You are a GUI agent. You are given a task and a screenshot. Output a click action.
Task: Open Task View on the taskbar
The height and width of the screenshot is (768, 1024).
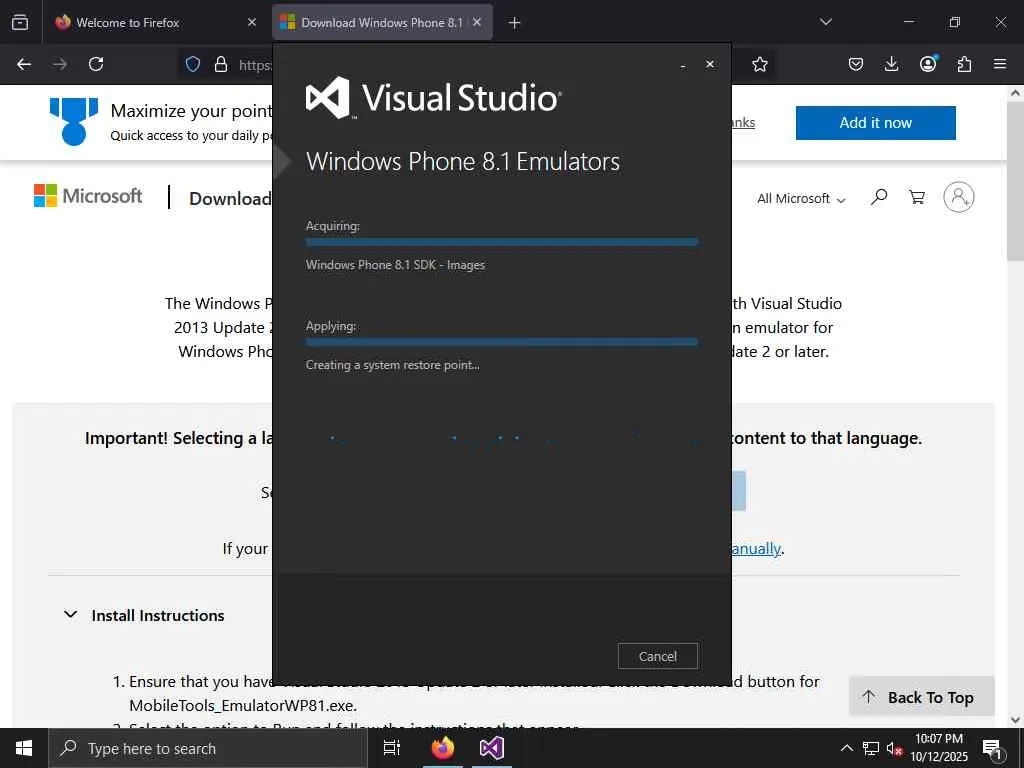(x=391, y=748)
